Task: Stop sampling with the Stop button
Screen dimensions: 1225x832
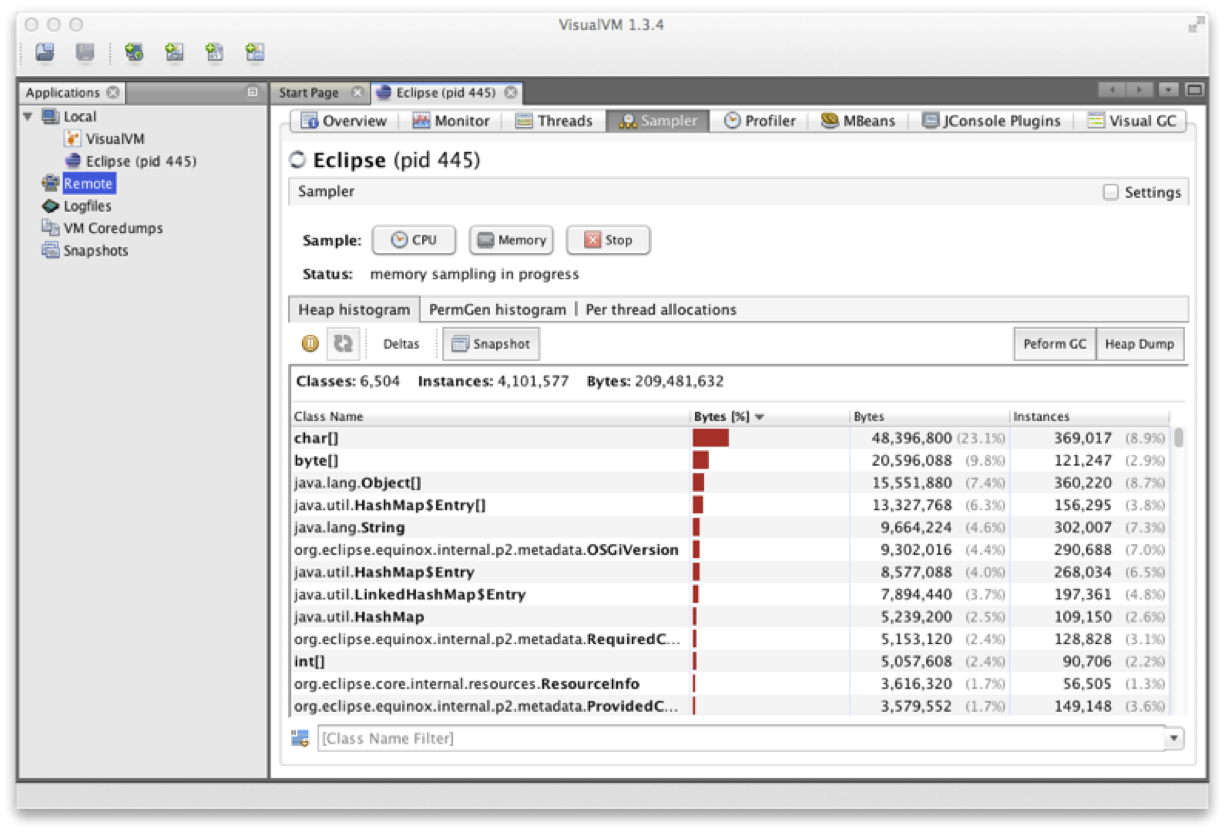Action: [x=608, y=240]
